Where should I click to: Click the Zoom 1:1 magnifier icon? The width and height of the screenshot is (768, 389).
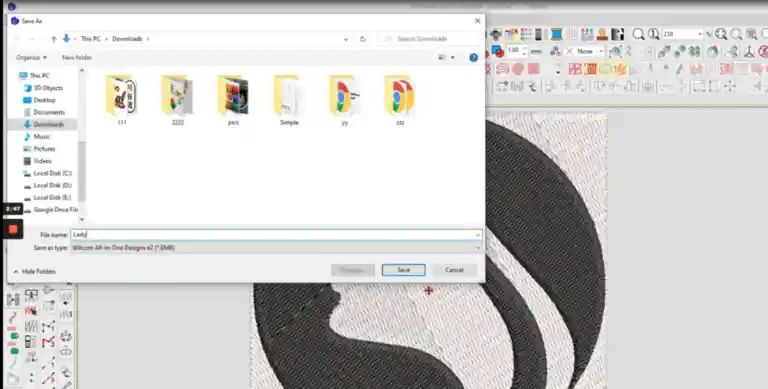click(654, 34)
